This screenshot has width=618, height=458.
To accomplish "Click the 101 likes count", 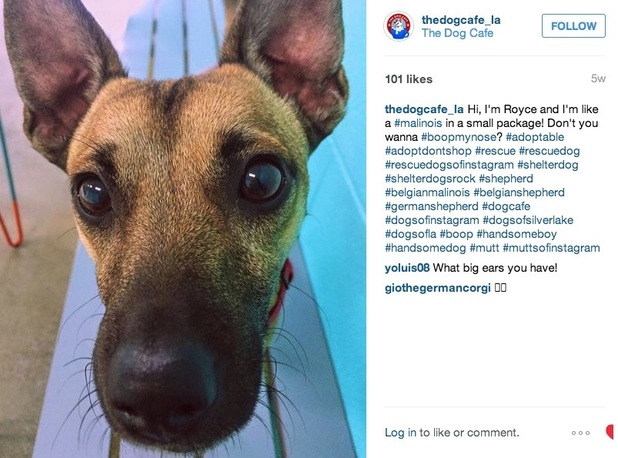I will pyautogui.click(x=409, y=79).
